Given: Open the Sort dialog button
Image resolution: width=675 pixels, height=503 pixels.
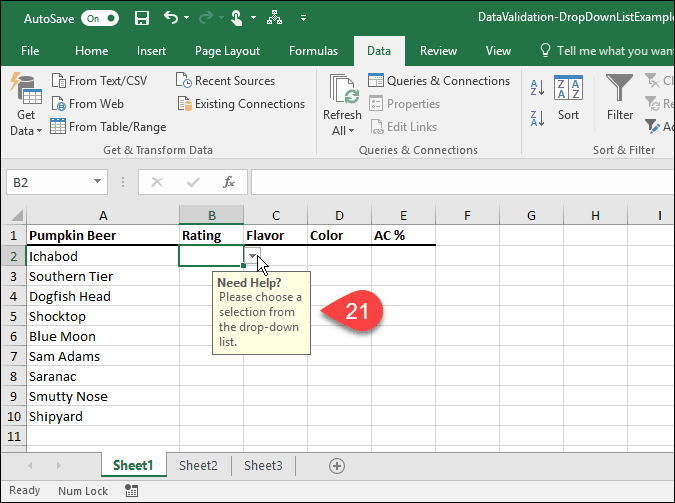Looking at the screenshot, I should click(x=568, y=97).
